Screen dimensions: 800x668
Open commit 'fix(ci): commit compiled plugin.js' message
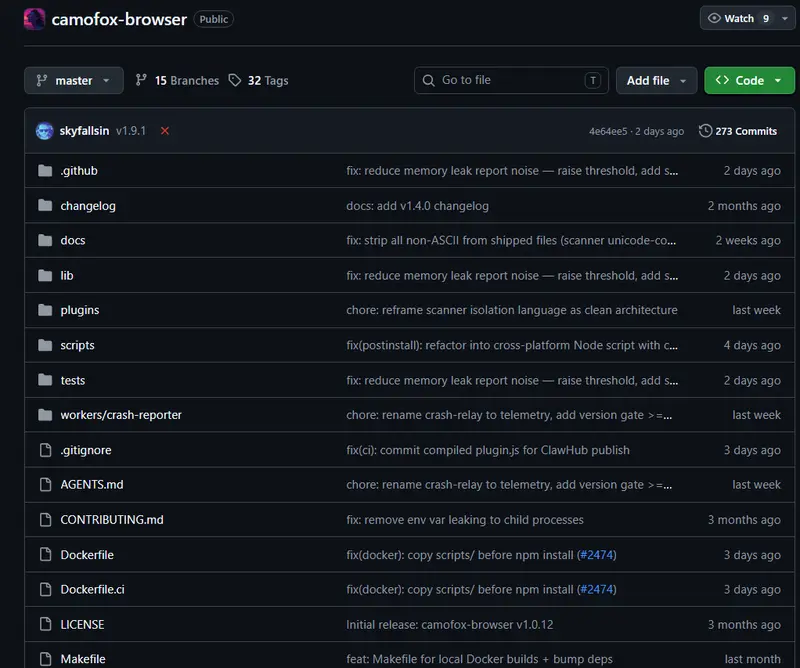click(x=488, y=450)
